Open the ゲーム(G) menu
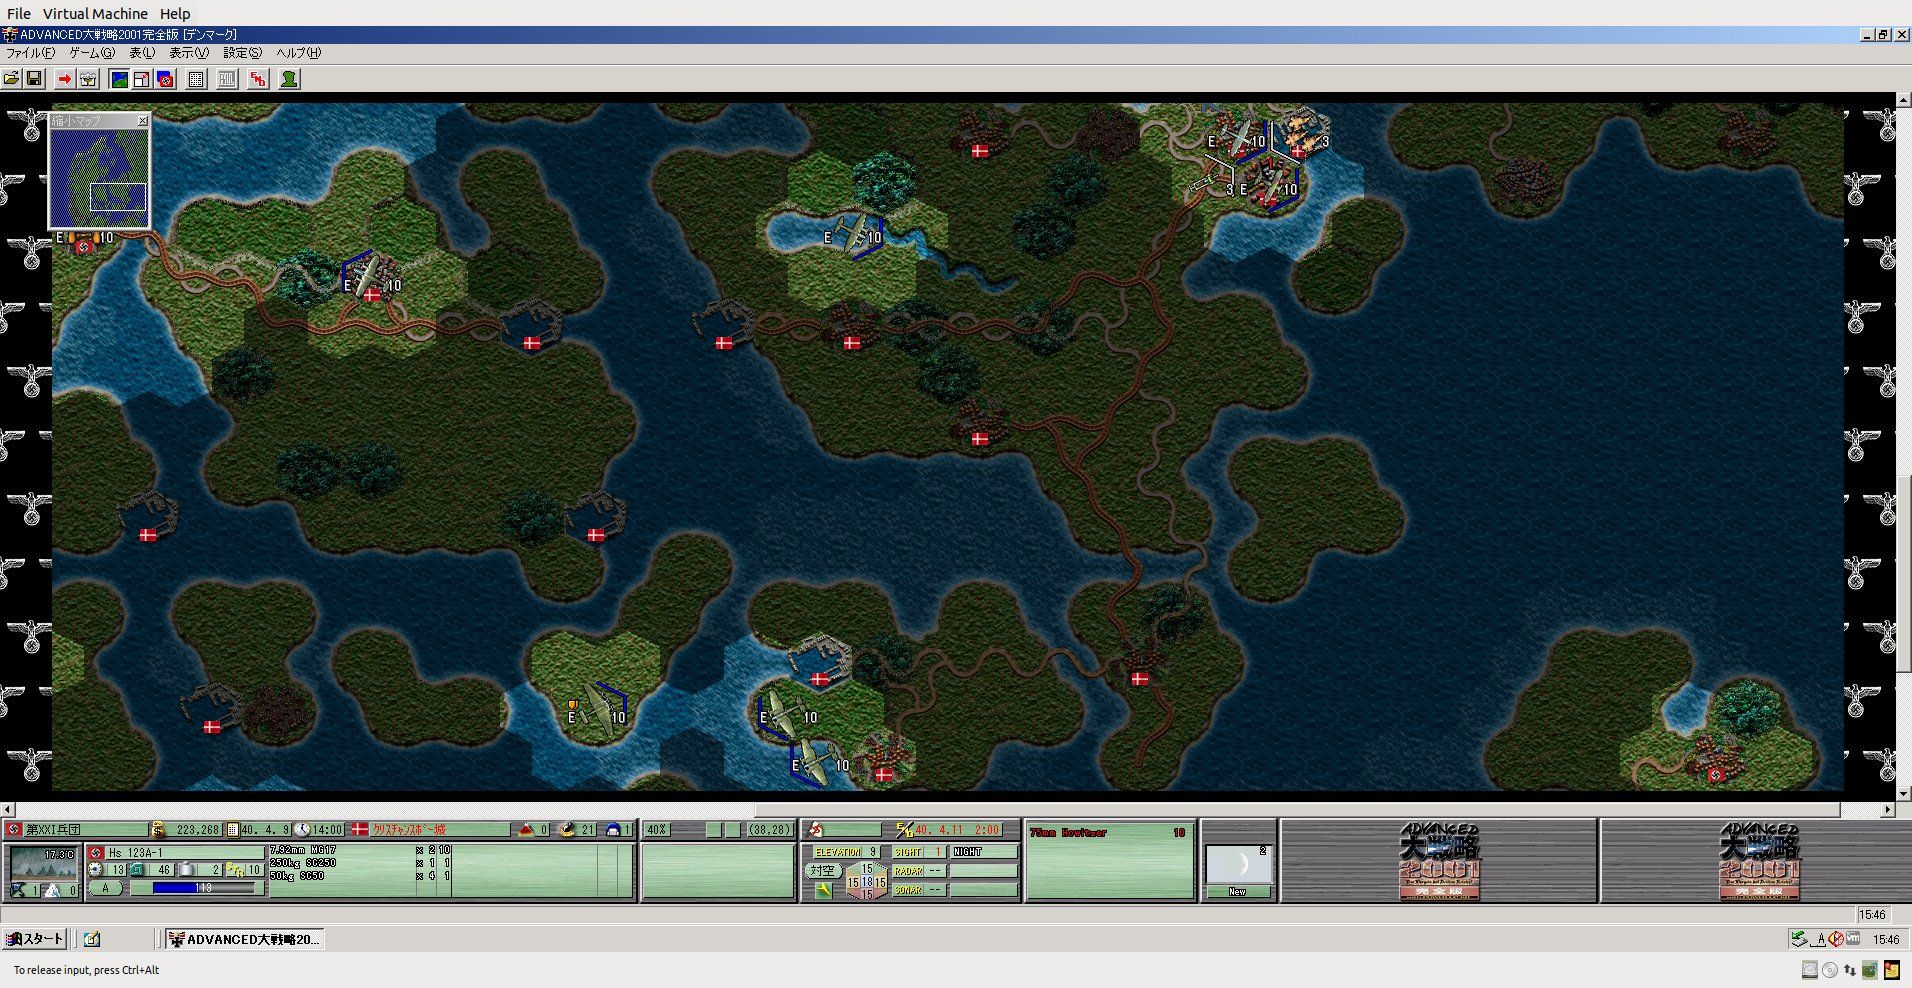 click(x=92, y=53)
